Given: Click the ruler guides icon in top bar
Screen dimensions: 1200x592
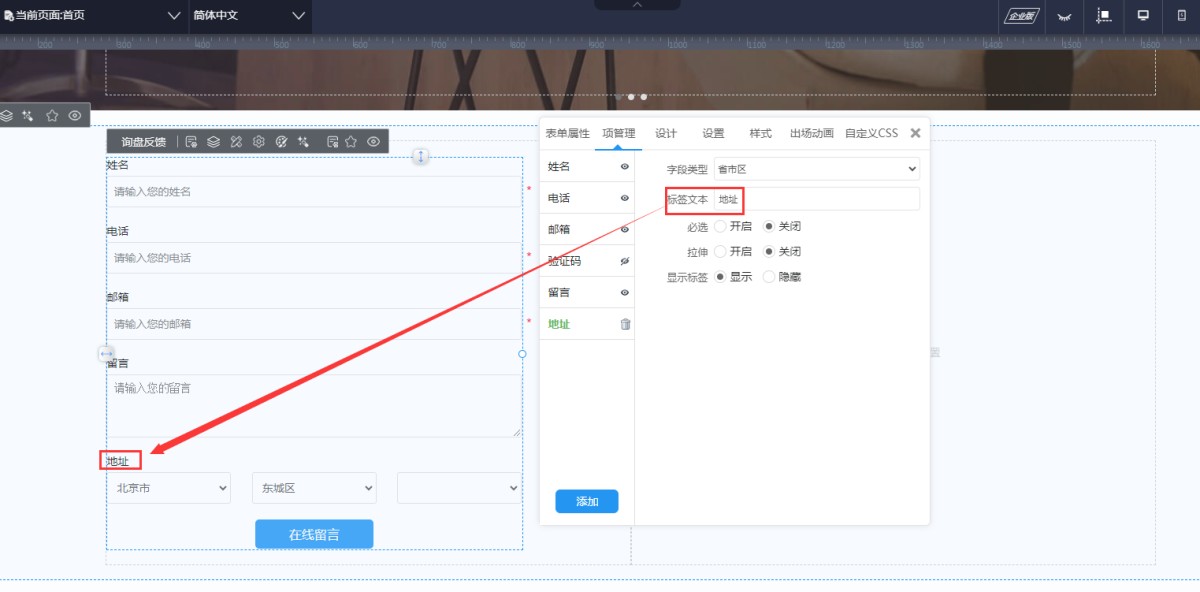Looking at the screenshot, I should pos(1103,16).
